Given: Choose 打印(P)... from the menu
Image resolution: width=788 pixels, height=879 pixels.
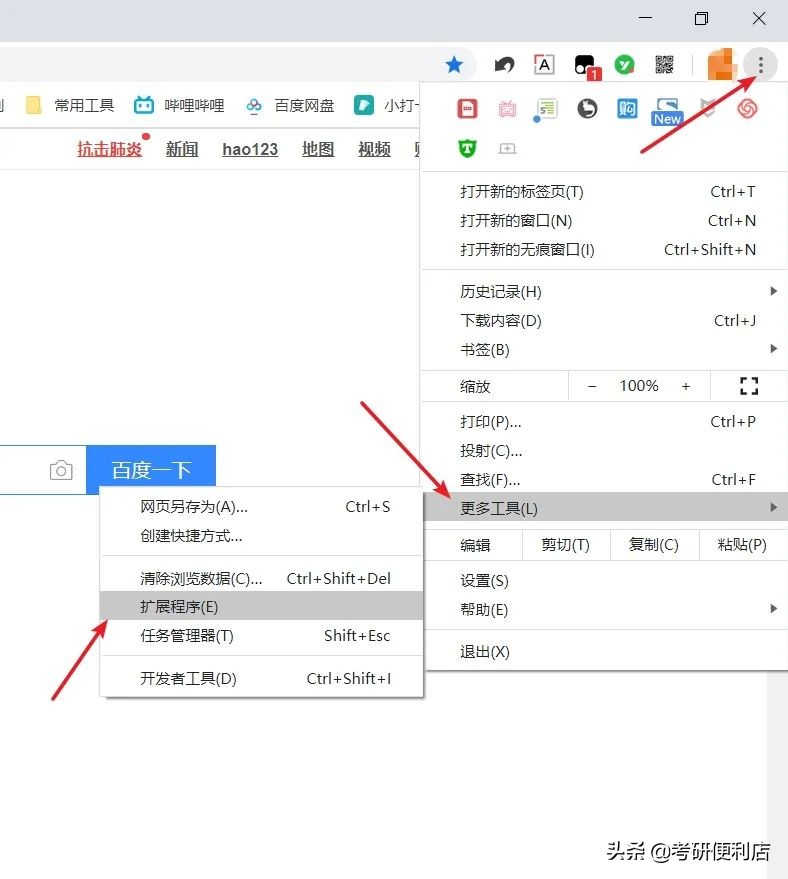Looking at the screenshot, I should point(605,422).
